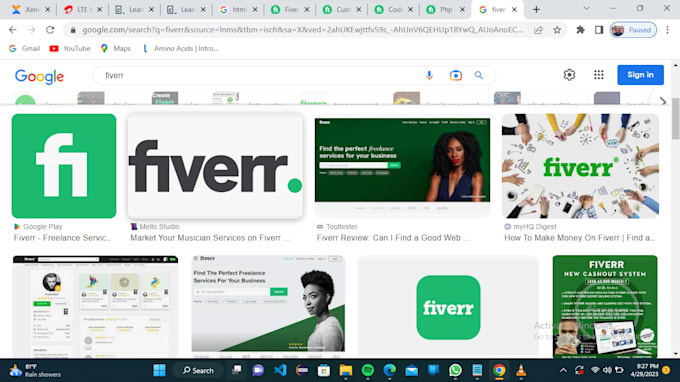Open the Chrome three-dot menu
680x382 pixels.
[x=667, y=30]
